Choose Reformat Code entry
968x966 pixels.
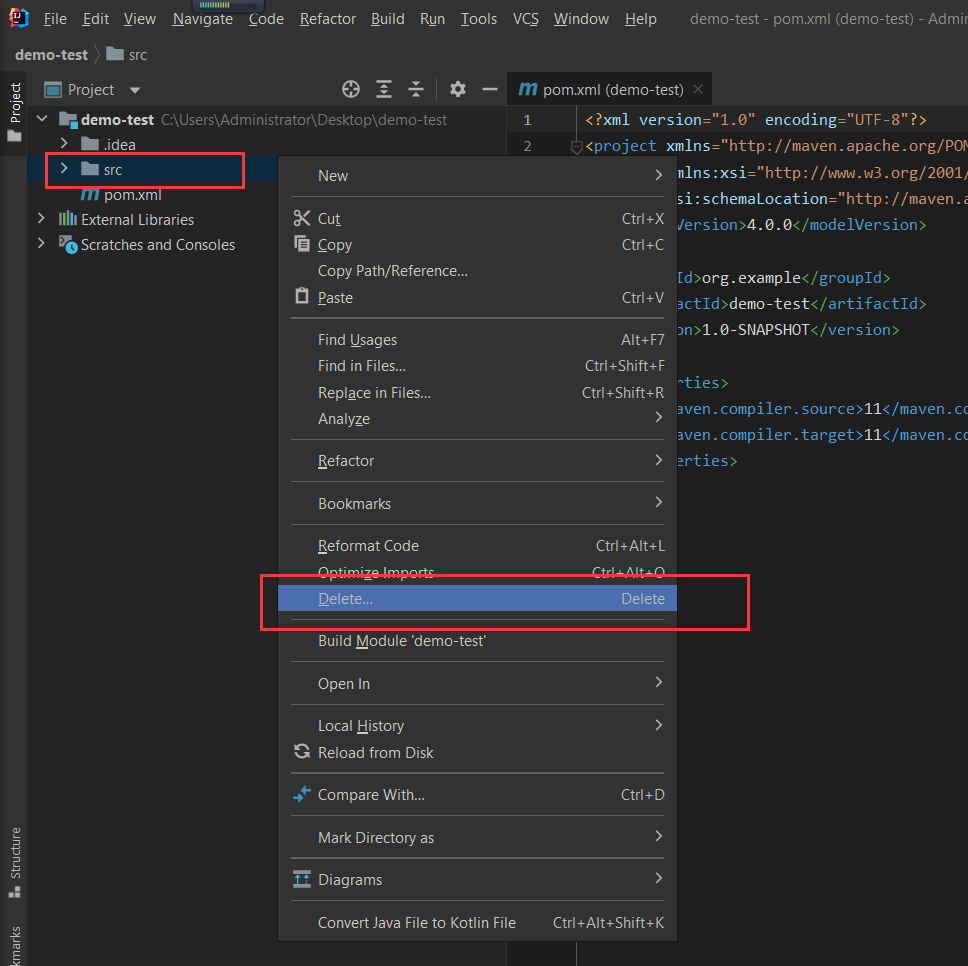(x=477, y=546)
